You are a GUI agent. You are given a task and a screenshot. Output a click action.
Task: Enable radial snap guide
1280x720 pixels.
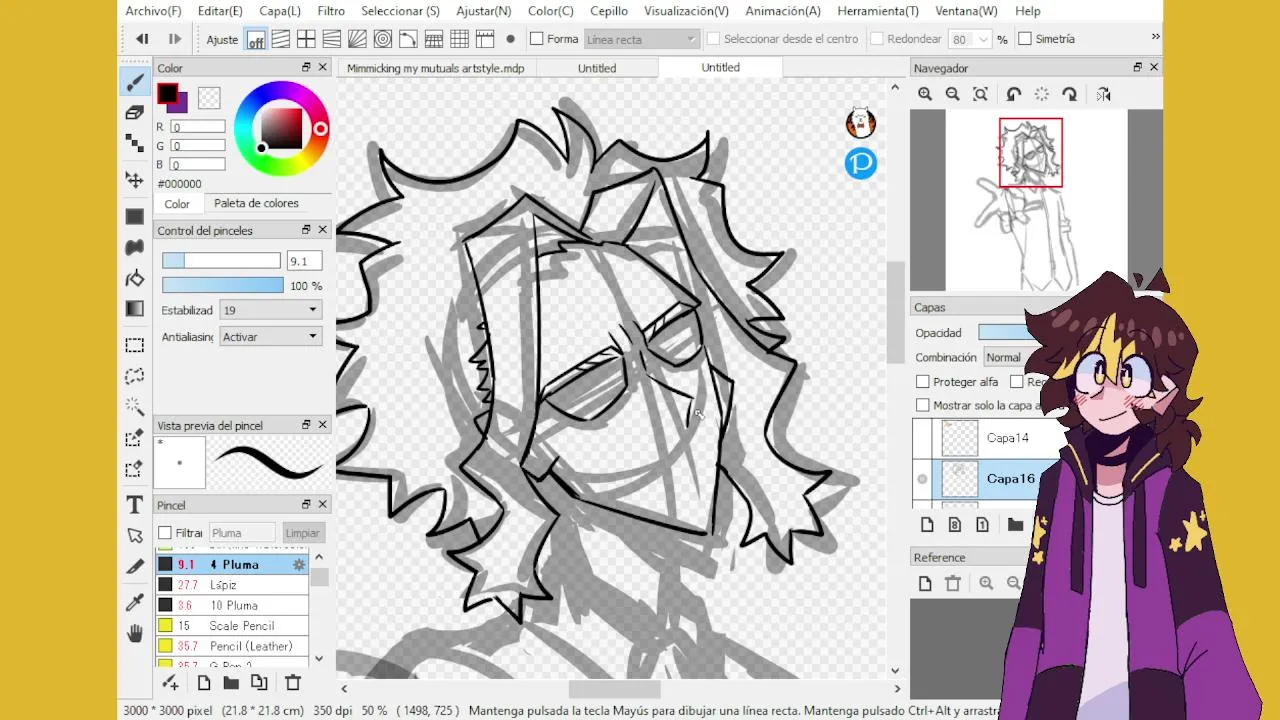357,39
